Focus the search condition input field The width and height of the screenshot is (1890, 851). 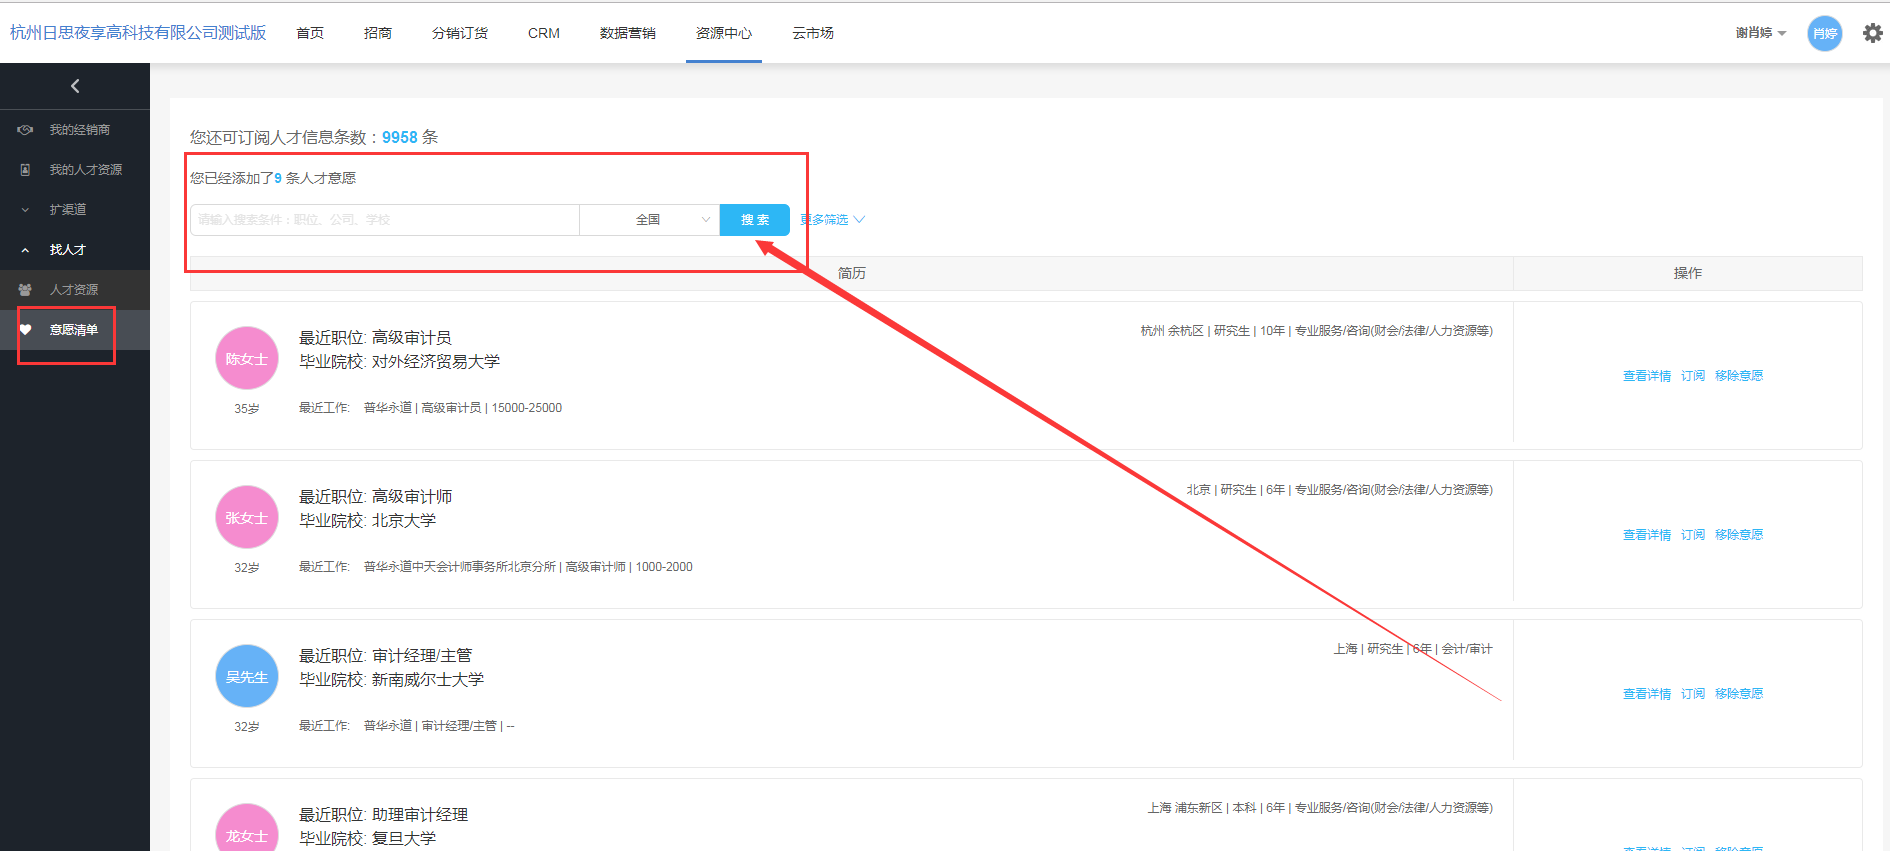(385, 220)
